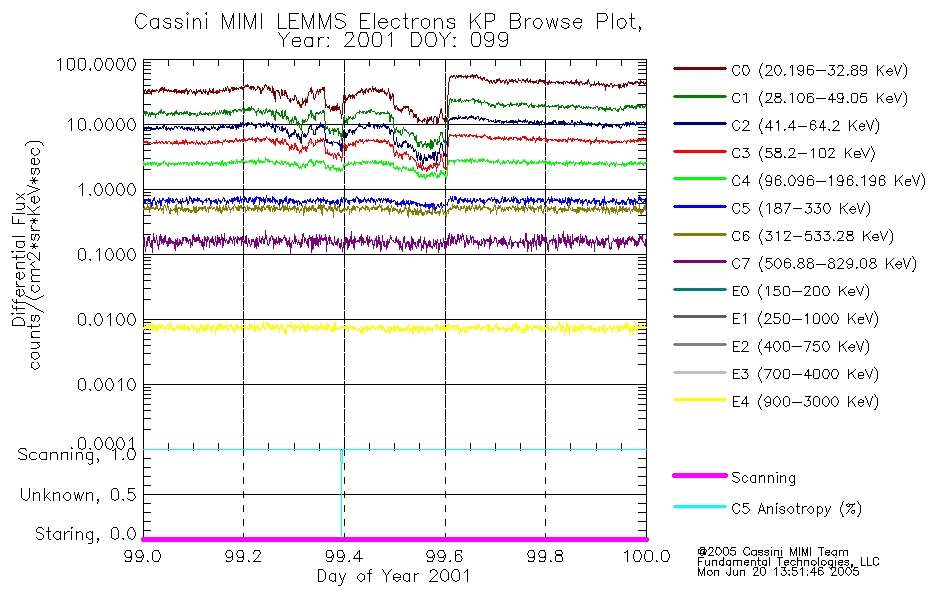Click the dark red C0 legend line swatch
This screenshot has height=600, width=950.
(x=700, y=68)
